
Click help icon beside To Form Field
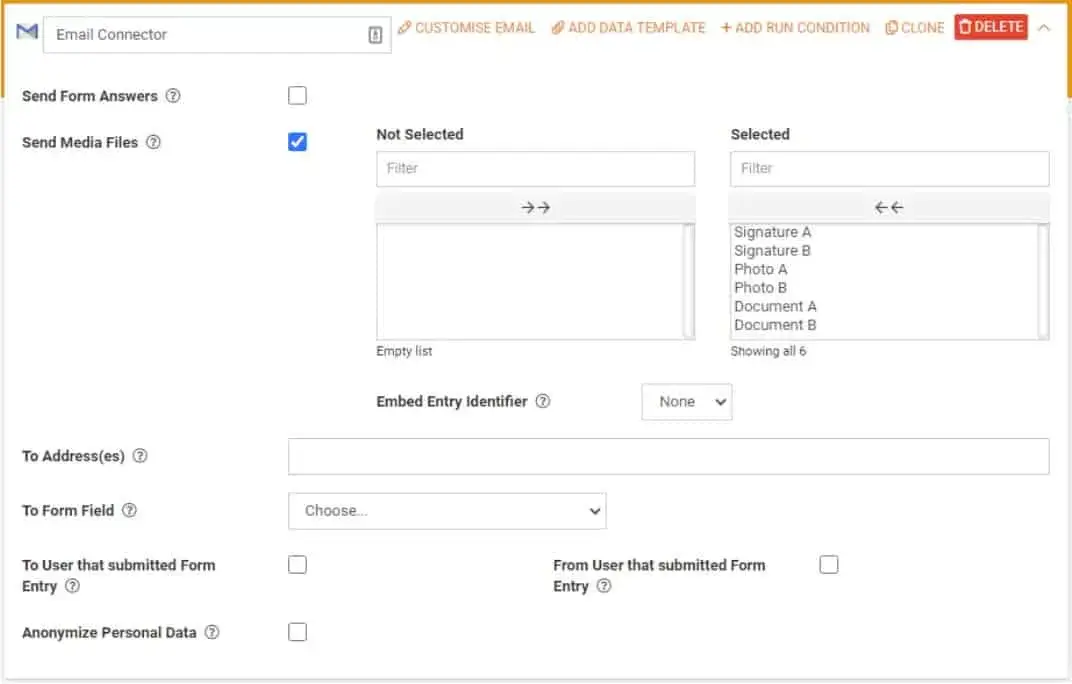tap(129, 510)
